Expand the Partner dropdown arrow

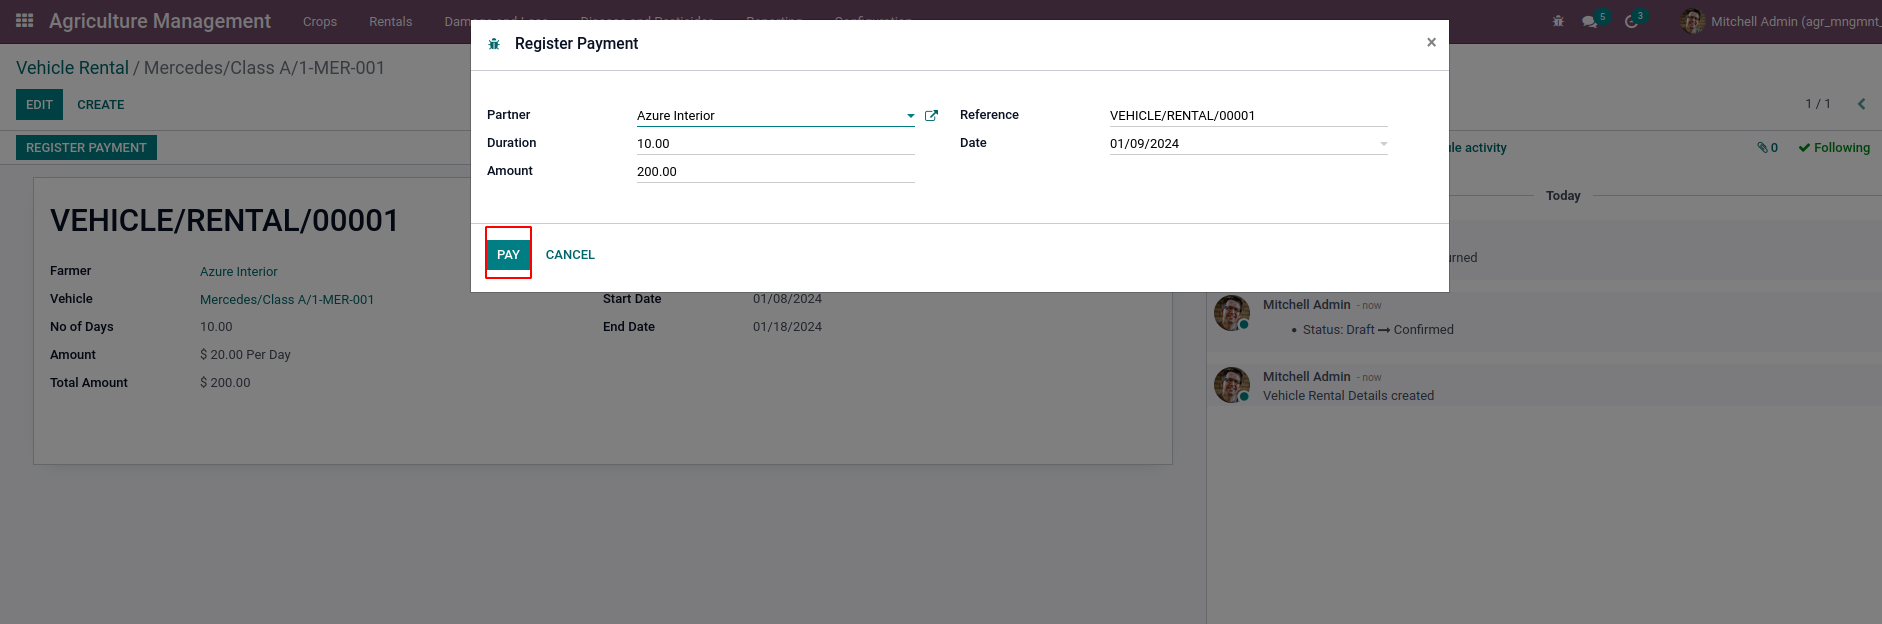coord(910,116)
